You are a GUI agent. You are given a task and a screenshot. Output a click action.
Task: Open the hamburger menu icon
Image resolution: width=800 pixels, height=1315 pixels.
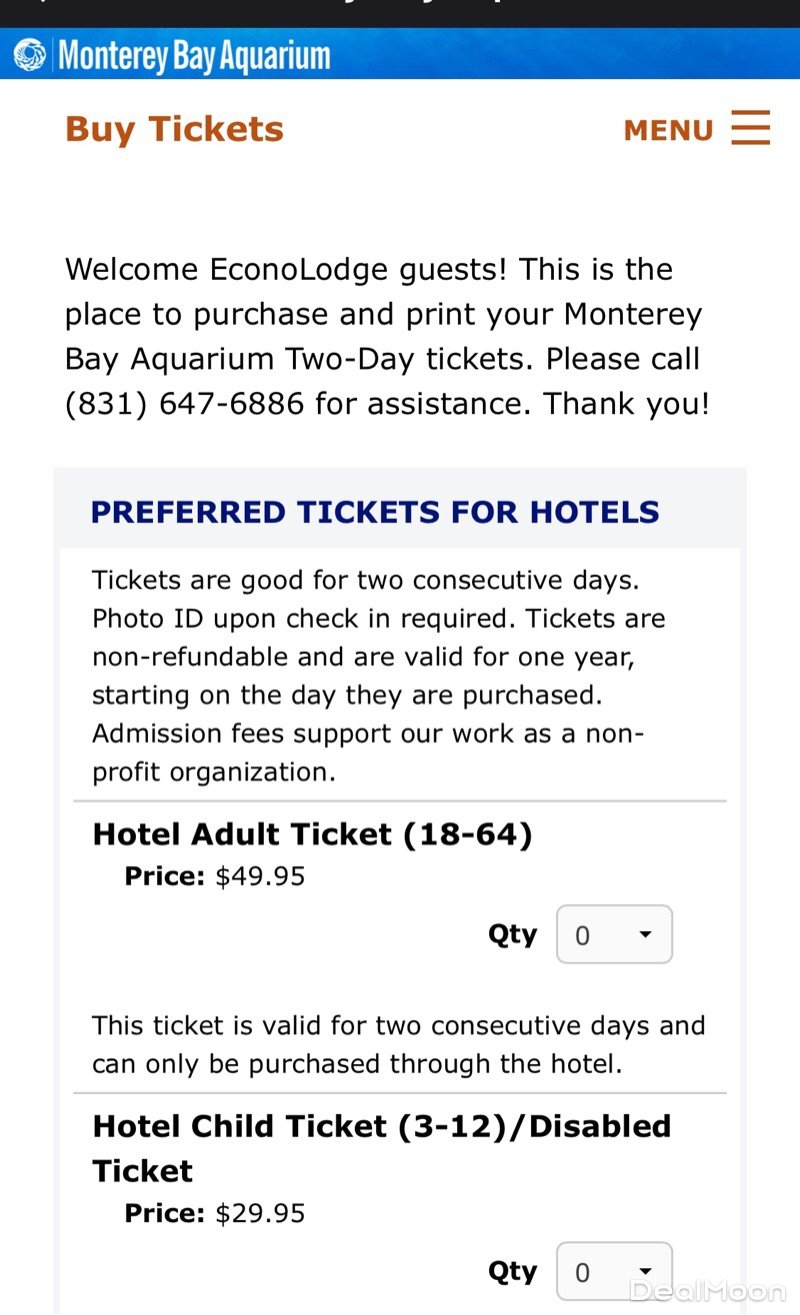[750, 129]
